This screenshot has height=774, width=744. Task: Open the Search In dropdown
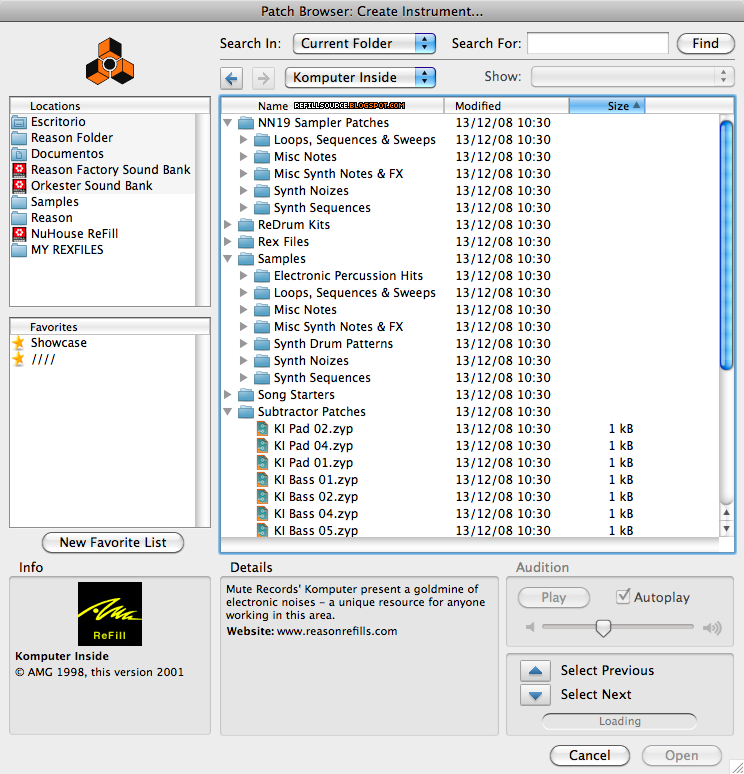(x=364, y=43)
